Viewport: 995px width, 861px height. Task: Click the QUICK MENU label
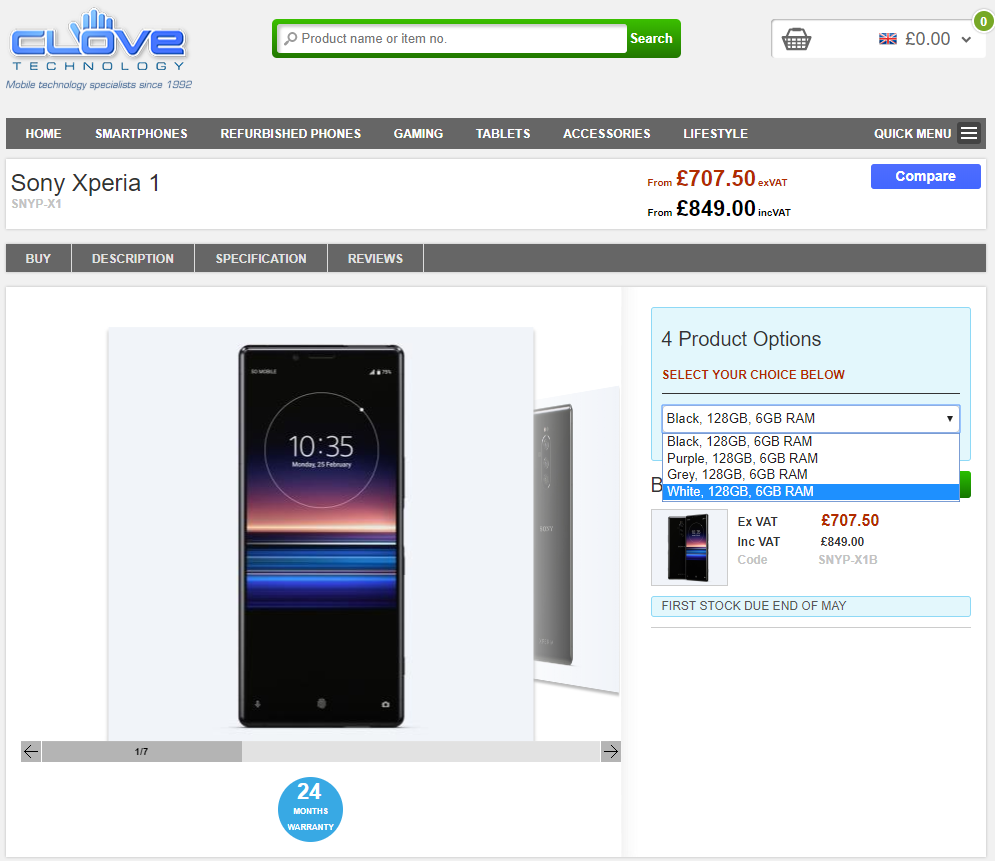click(x=913, y=133)
